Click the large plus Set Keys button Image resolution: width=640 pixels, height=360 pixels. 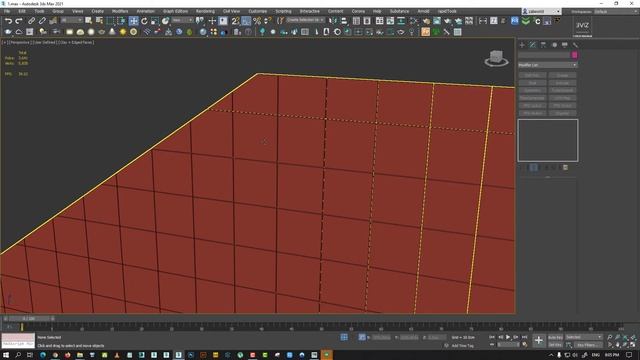(x=539, y=340)
